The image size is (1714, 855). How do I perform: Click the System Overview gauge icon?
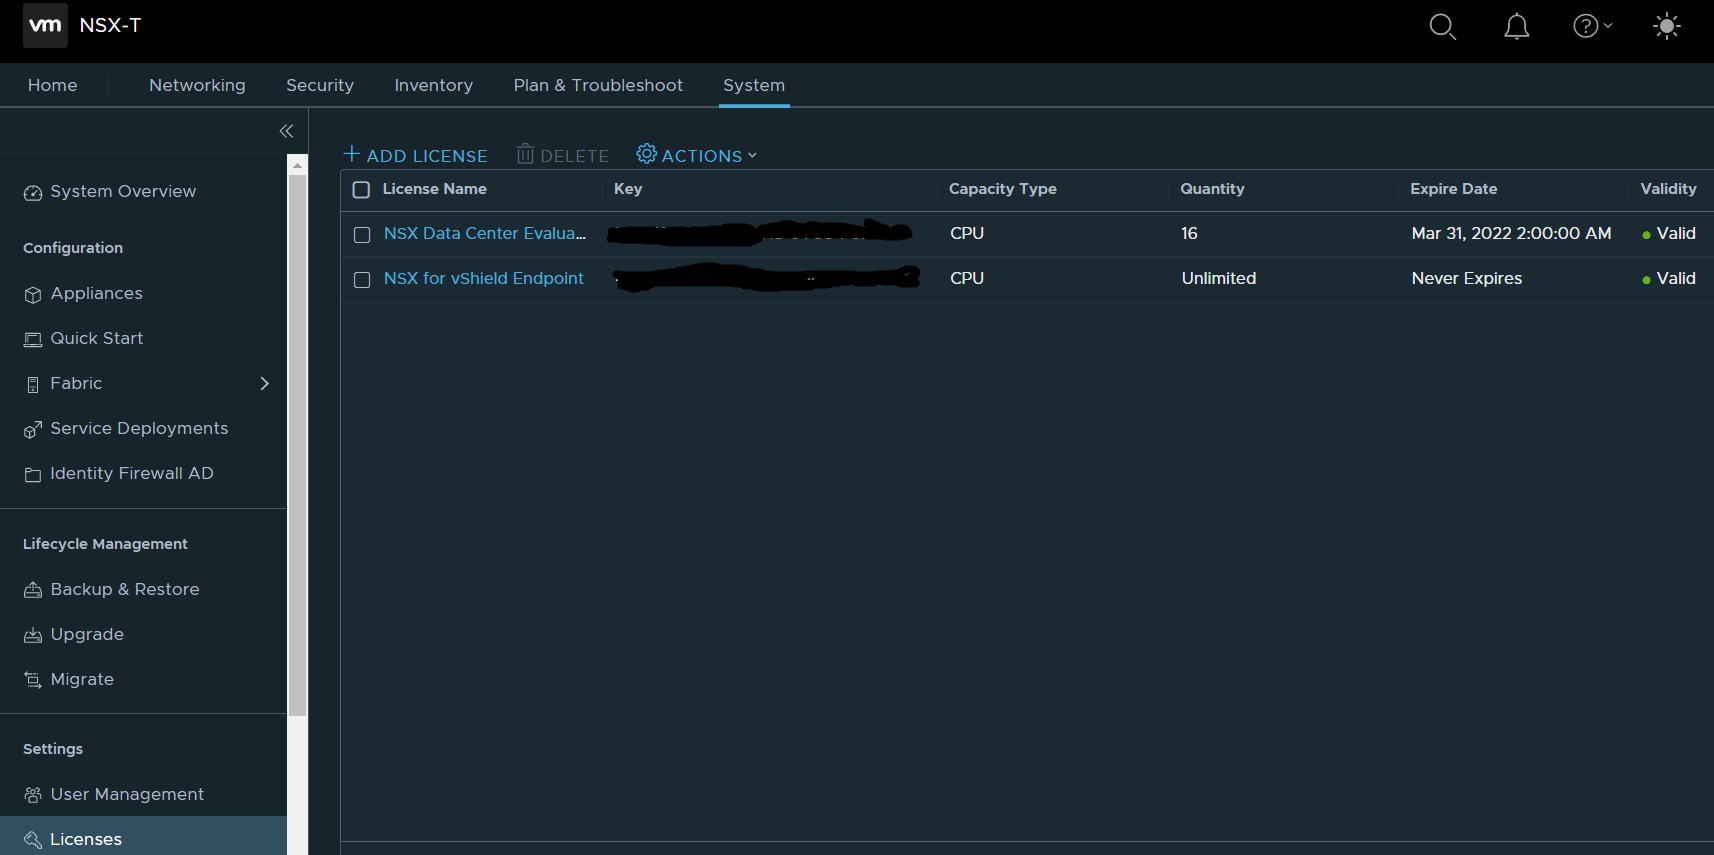click(x=33, y=192)
